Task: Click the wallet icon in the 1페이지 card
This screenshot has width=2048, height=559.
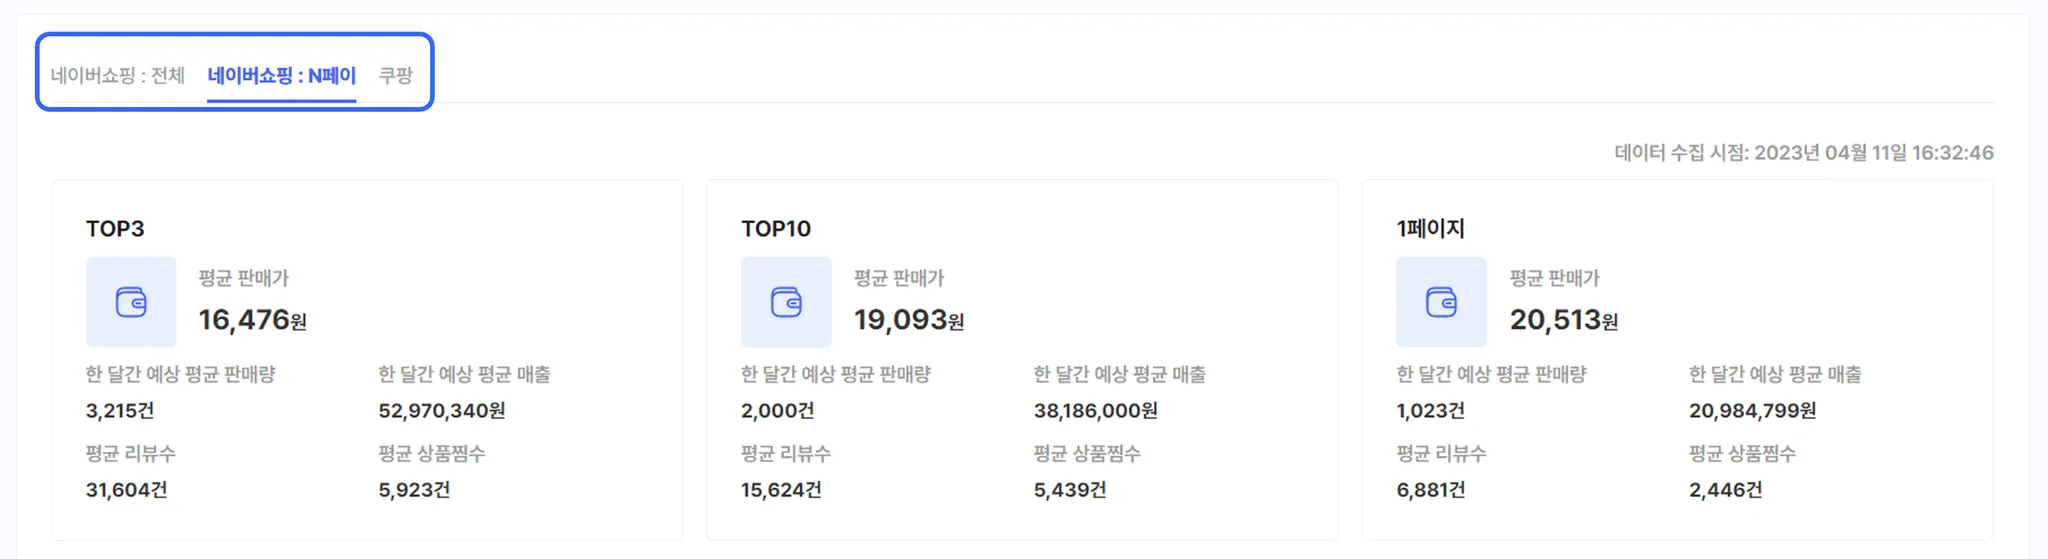Action: pos(1441,302)
